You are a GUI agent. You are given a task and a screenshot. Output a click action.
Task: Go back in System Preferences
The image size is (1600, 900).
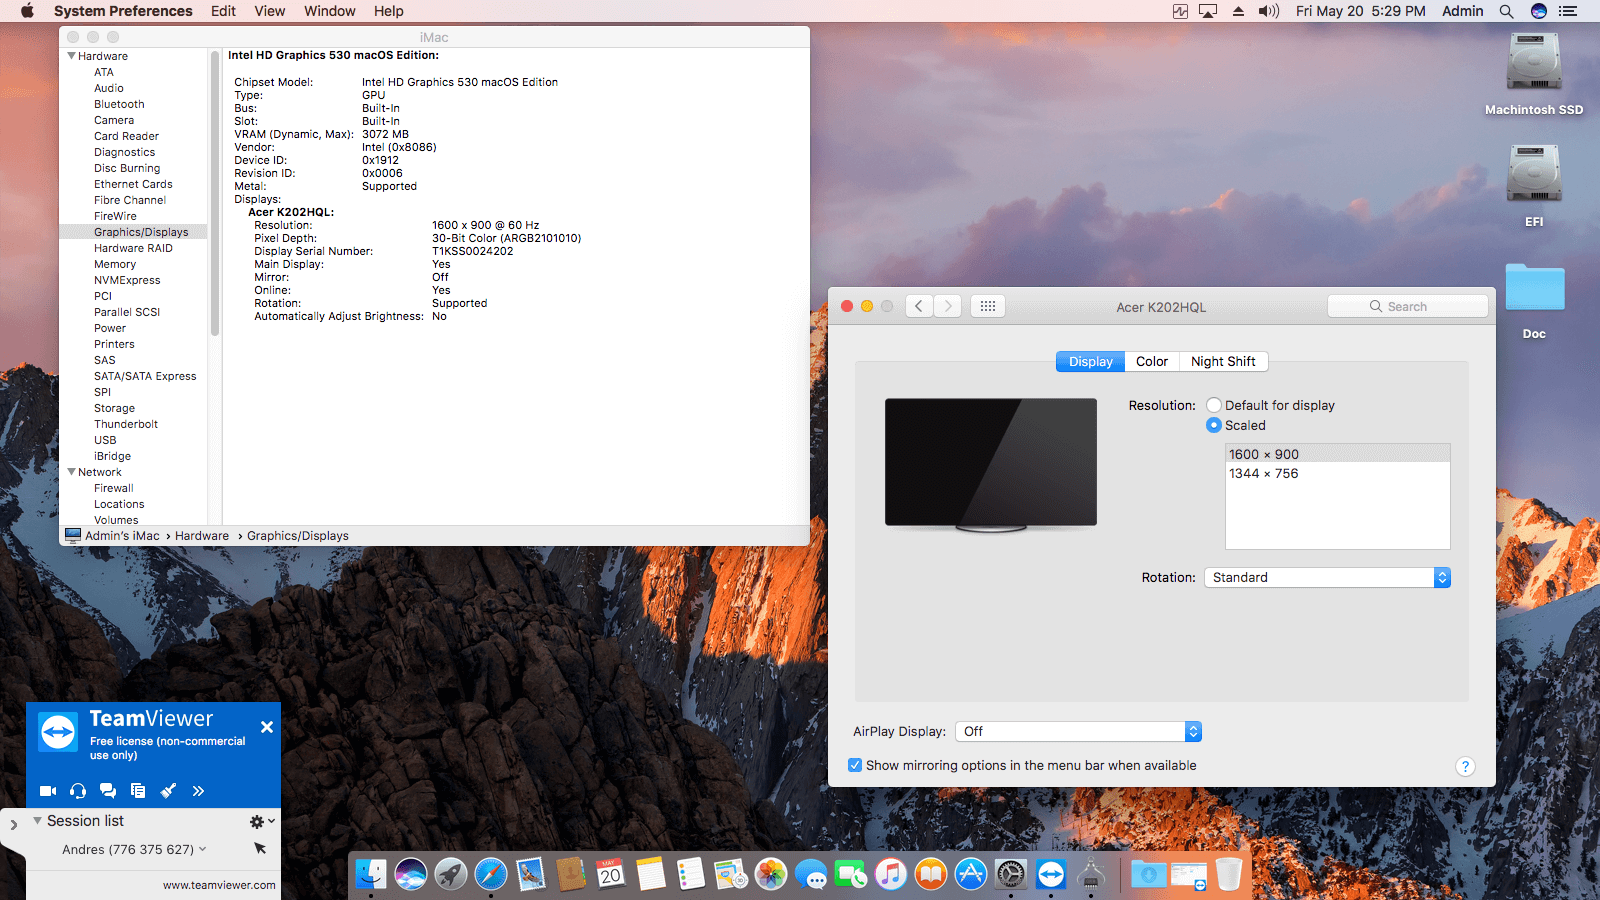coord(919,306)
